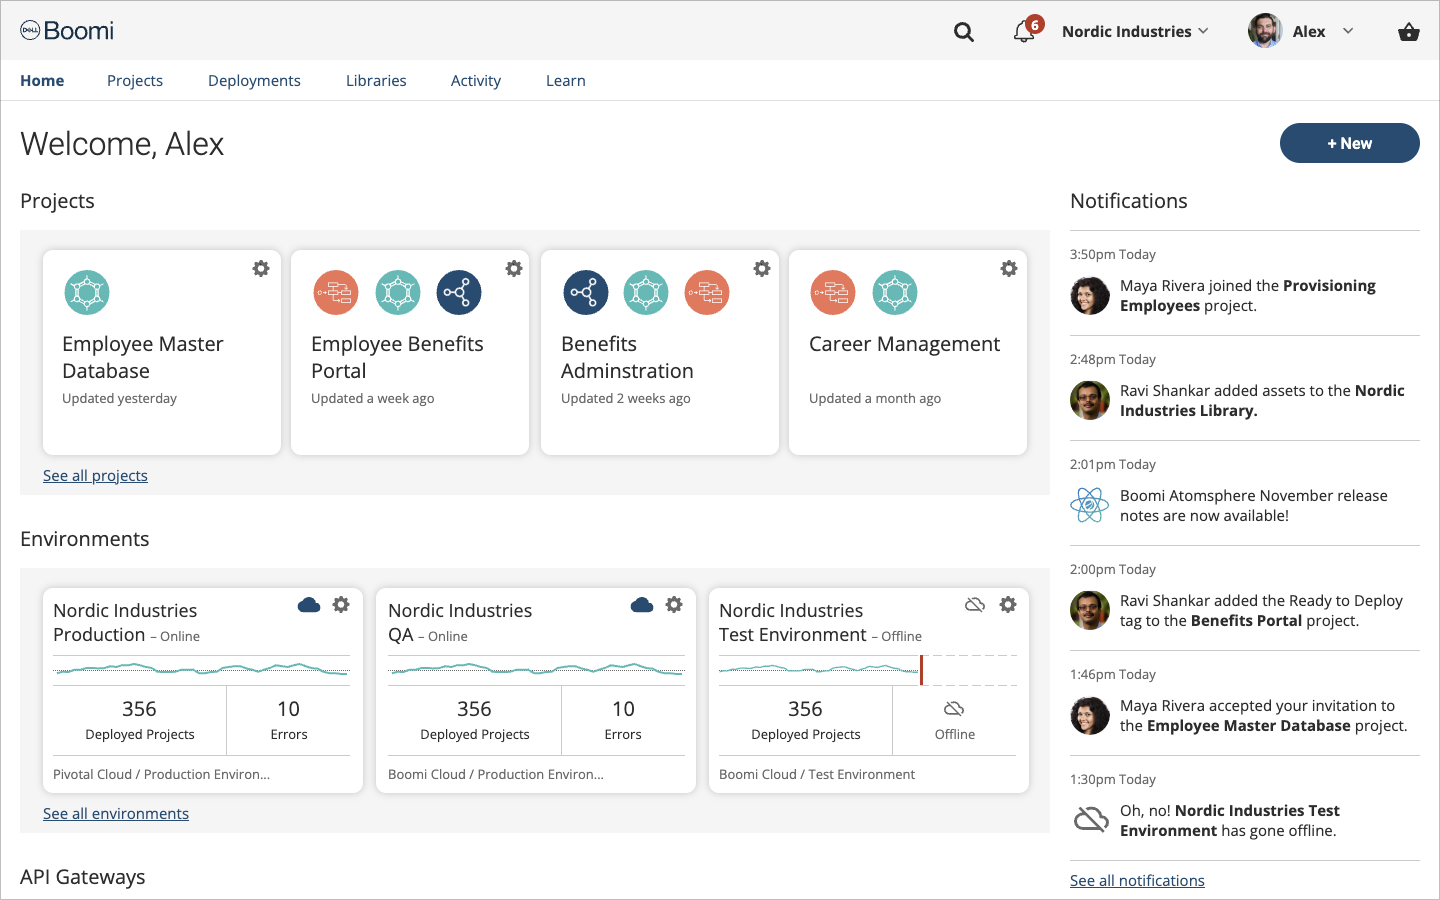Click Pivotal Cloud / Production Environ... text
This screenshot has width=1440, height=900.
[161, 774]
